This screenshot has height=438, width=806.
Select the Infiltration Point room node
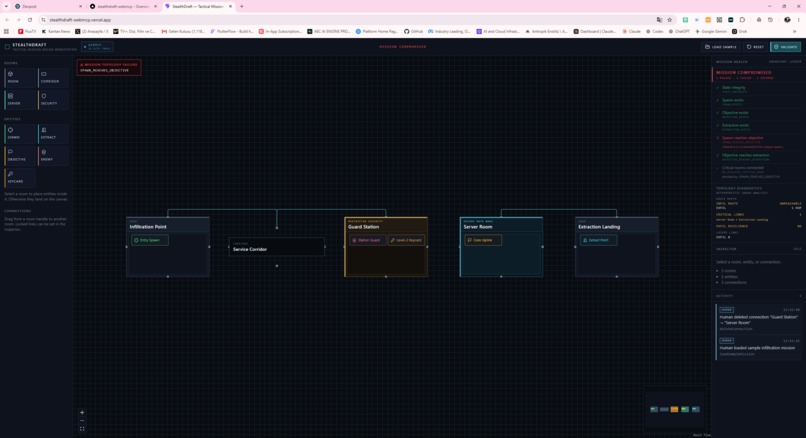(168, 247)
